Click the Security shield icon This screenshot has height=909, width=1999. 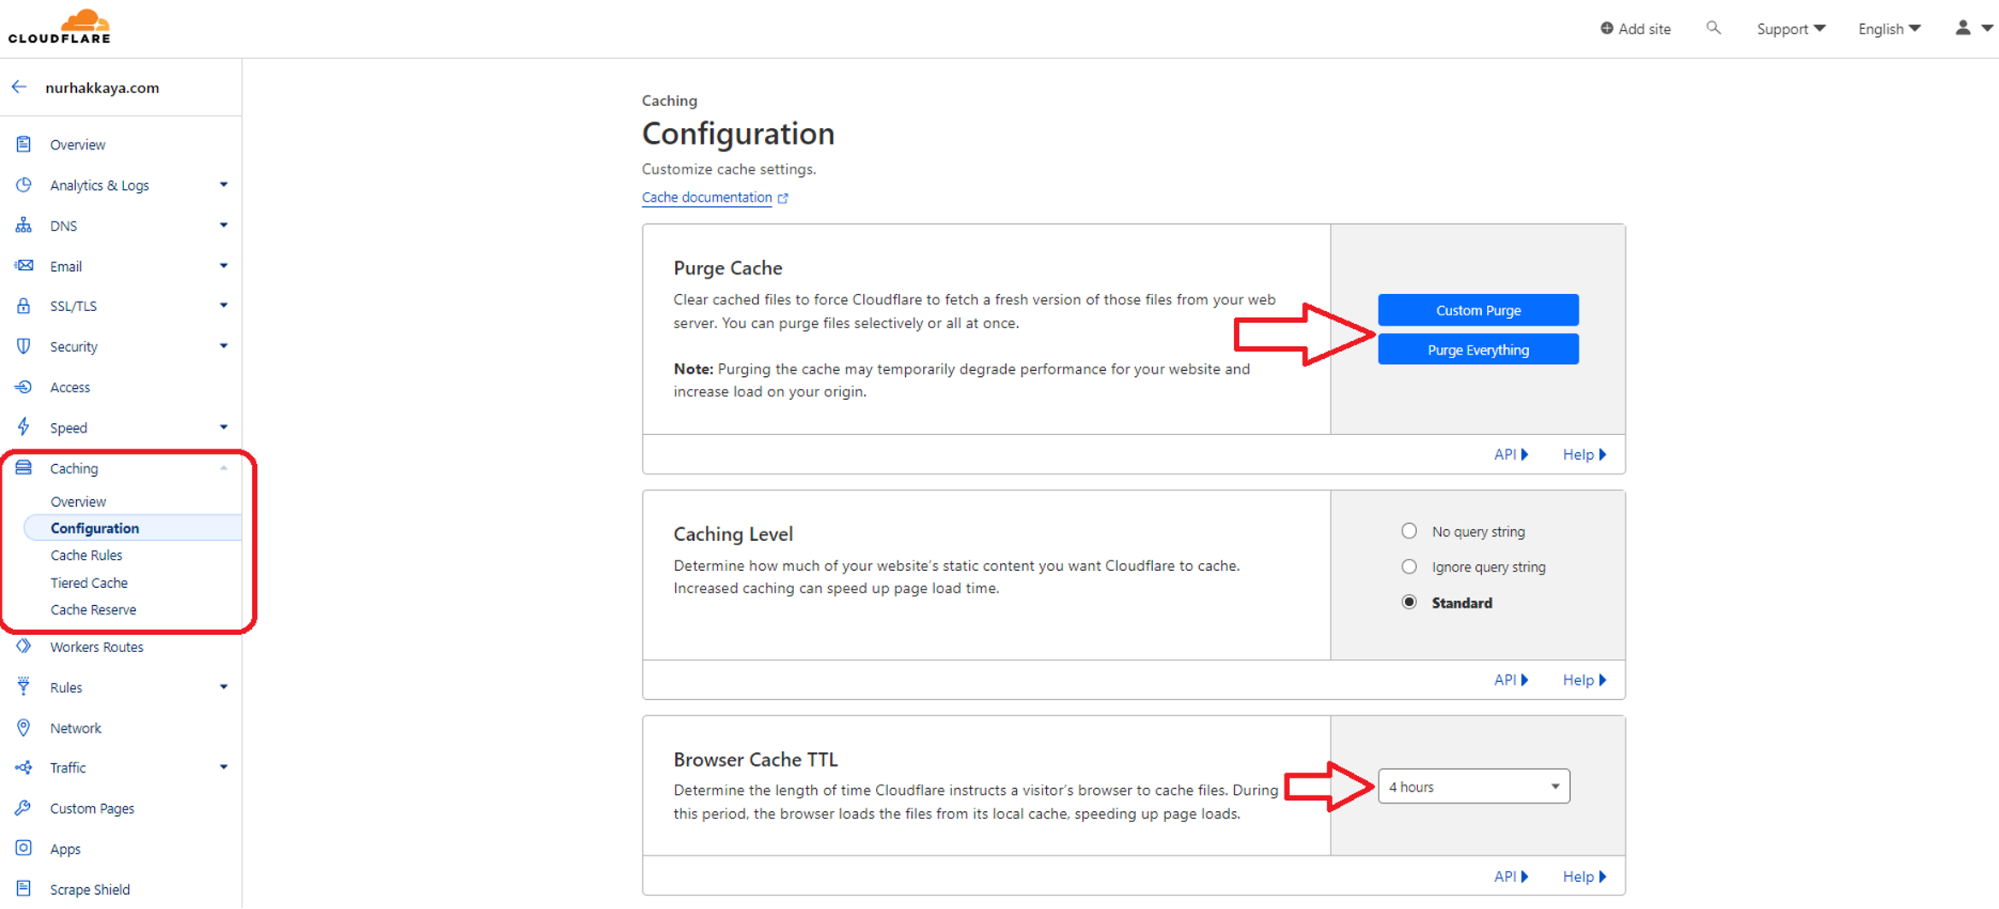[x=24, y=346]
